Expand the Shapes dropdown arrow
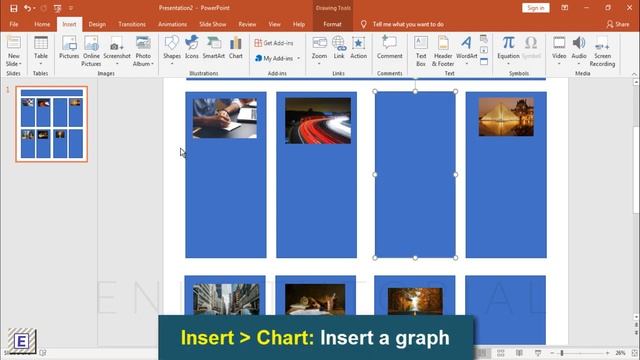This screenshot has width=640, height=360. tap(172, 64)
